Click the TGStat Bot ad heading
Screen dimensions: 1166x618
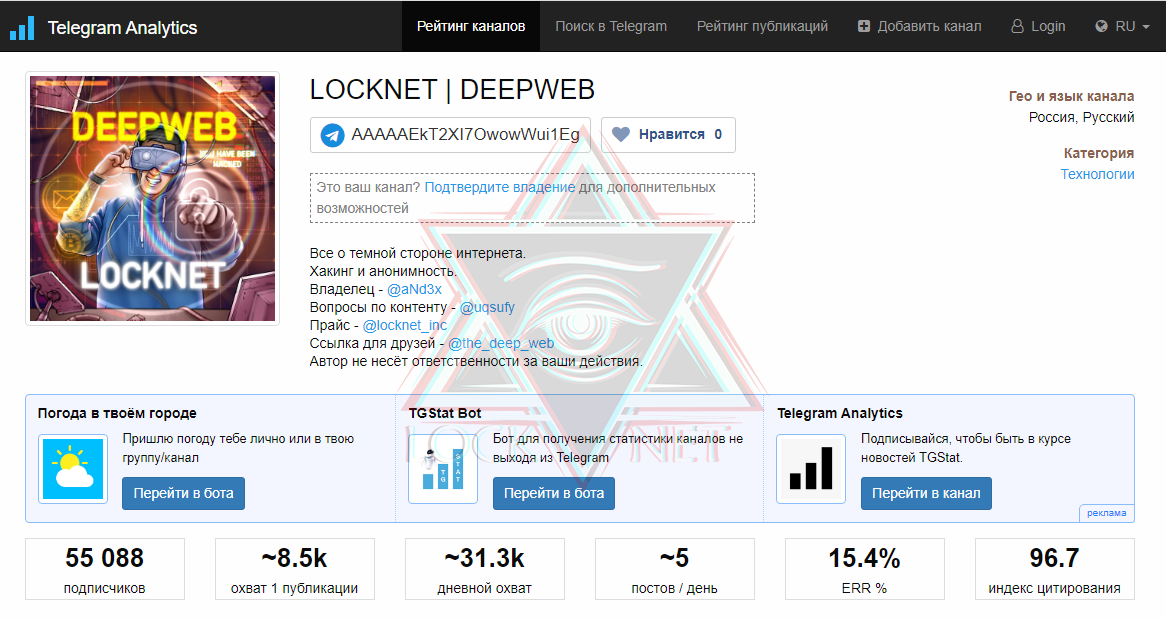click(x=445, y=413)
